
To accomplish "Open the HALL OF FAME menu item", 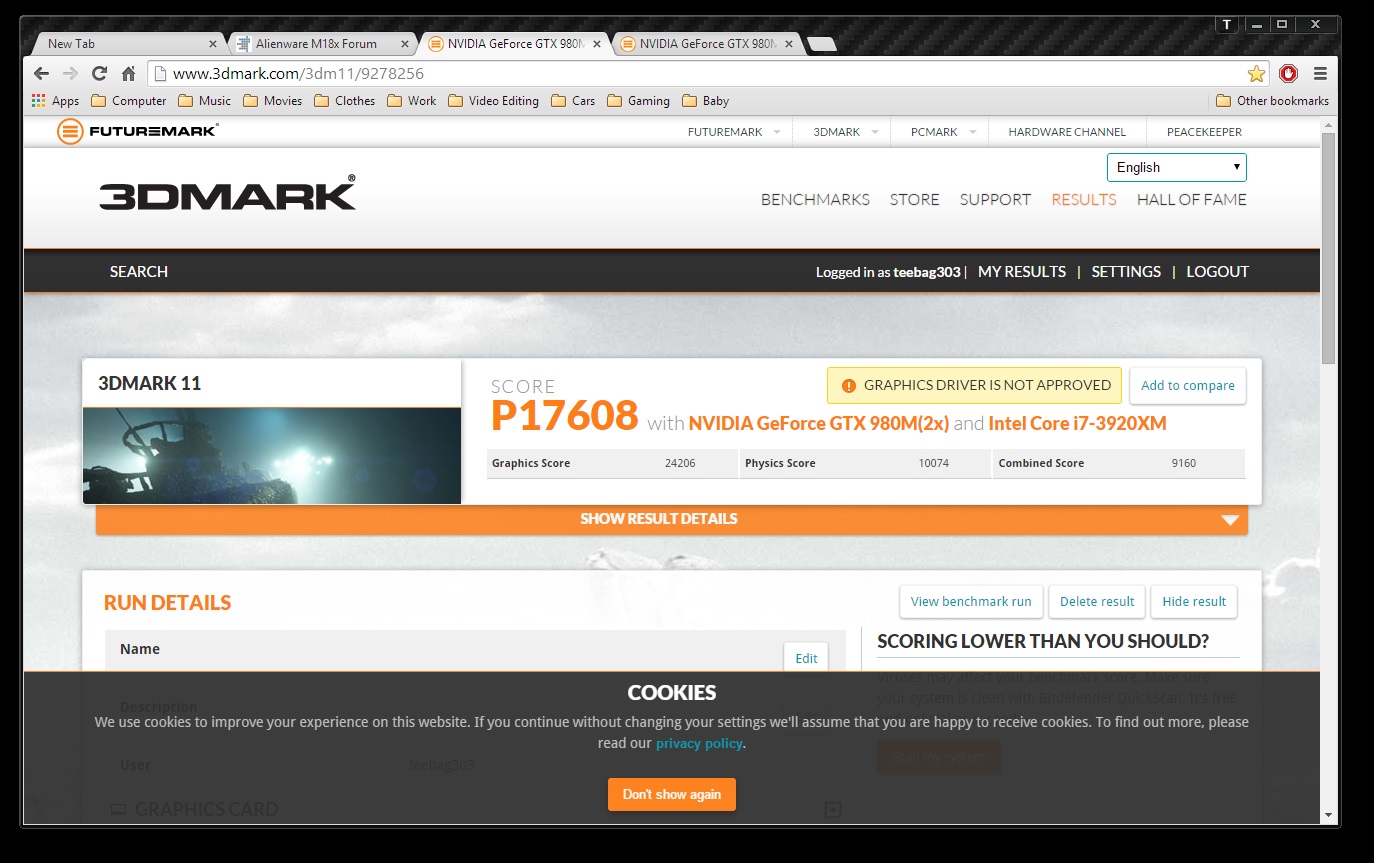I will click(1191, 199).
